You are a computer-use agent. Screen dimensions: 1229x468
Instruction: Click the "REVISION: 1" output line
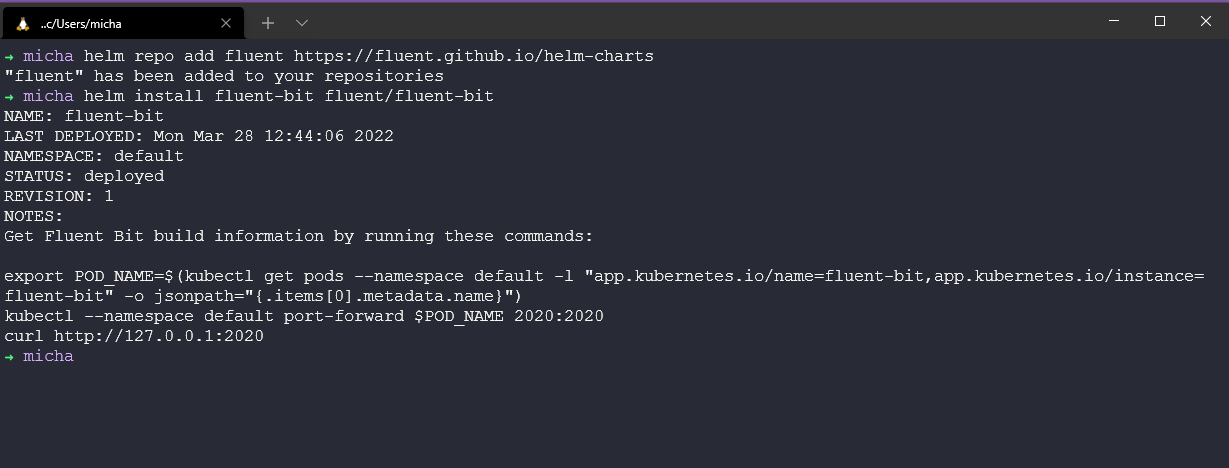coord(58,196)
